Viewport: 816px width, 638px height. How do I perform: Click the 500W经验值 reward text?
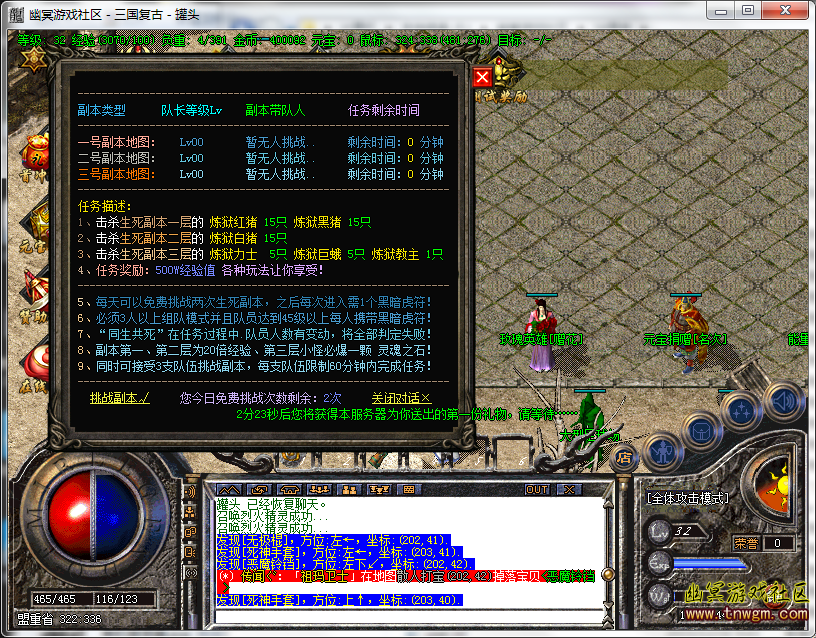click(x=185, y=271)
